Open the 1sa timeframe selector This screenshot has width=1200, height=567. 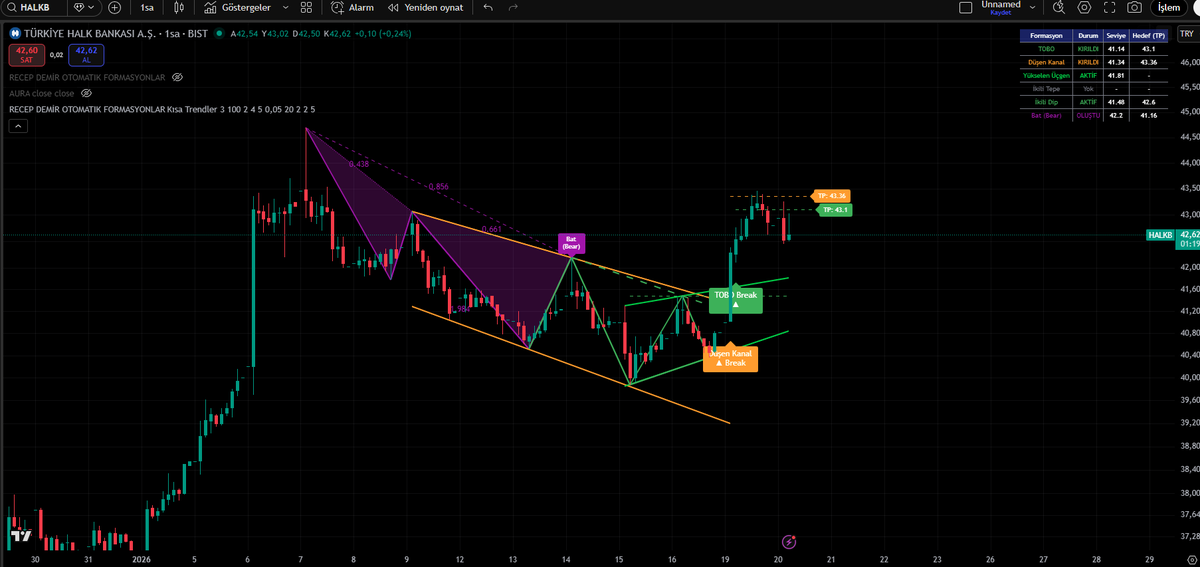pos(147,7)
